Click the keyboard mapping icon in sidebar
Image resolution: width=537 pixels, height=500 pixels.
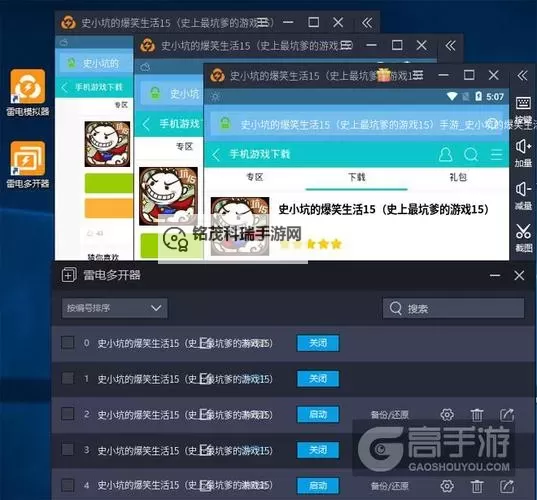[523, 103]
